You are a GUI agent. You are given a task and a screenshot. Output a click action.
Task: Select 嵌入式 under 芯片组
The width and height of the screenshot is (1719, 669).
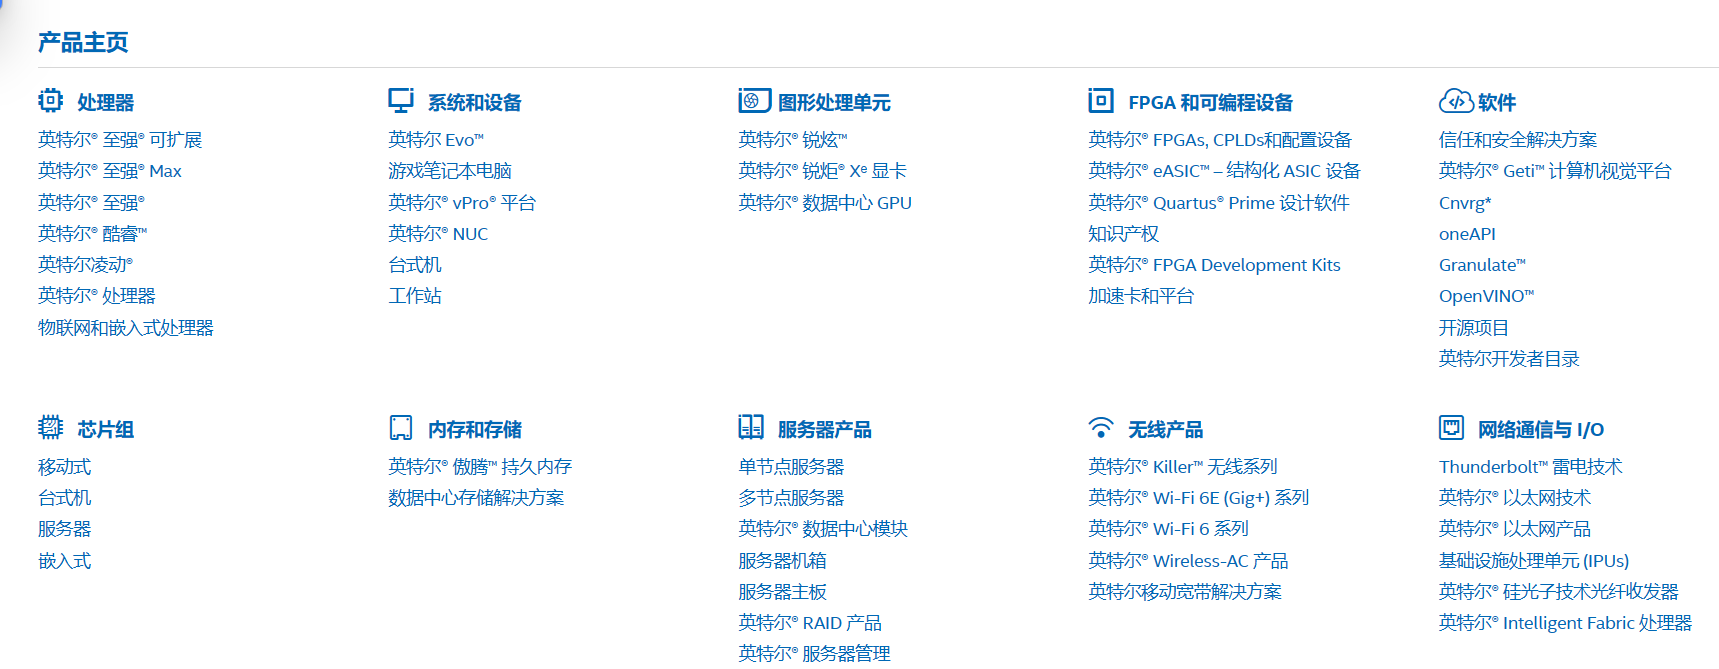point(65,560)
